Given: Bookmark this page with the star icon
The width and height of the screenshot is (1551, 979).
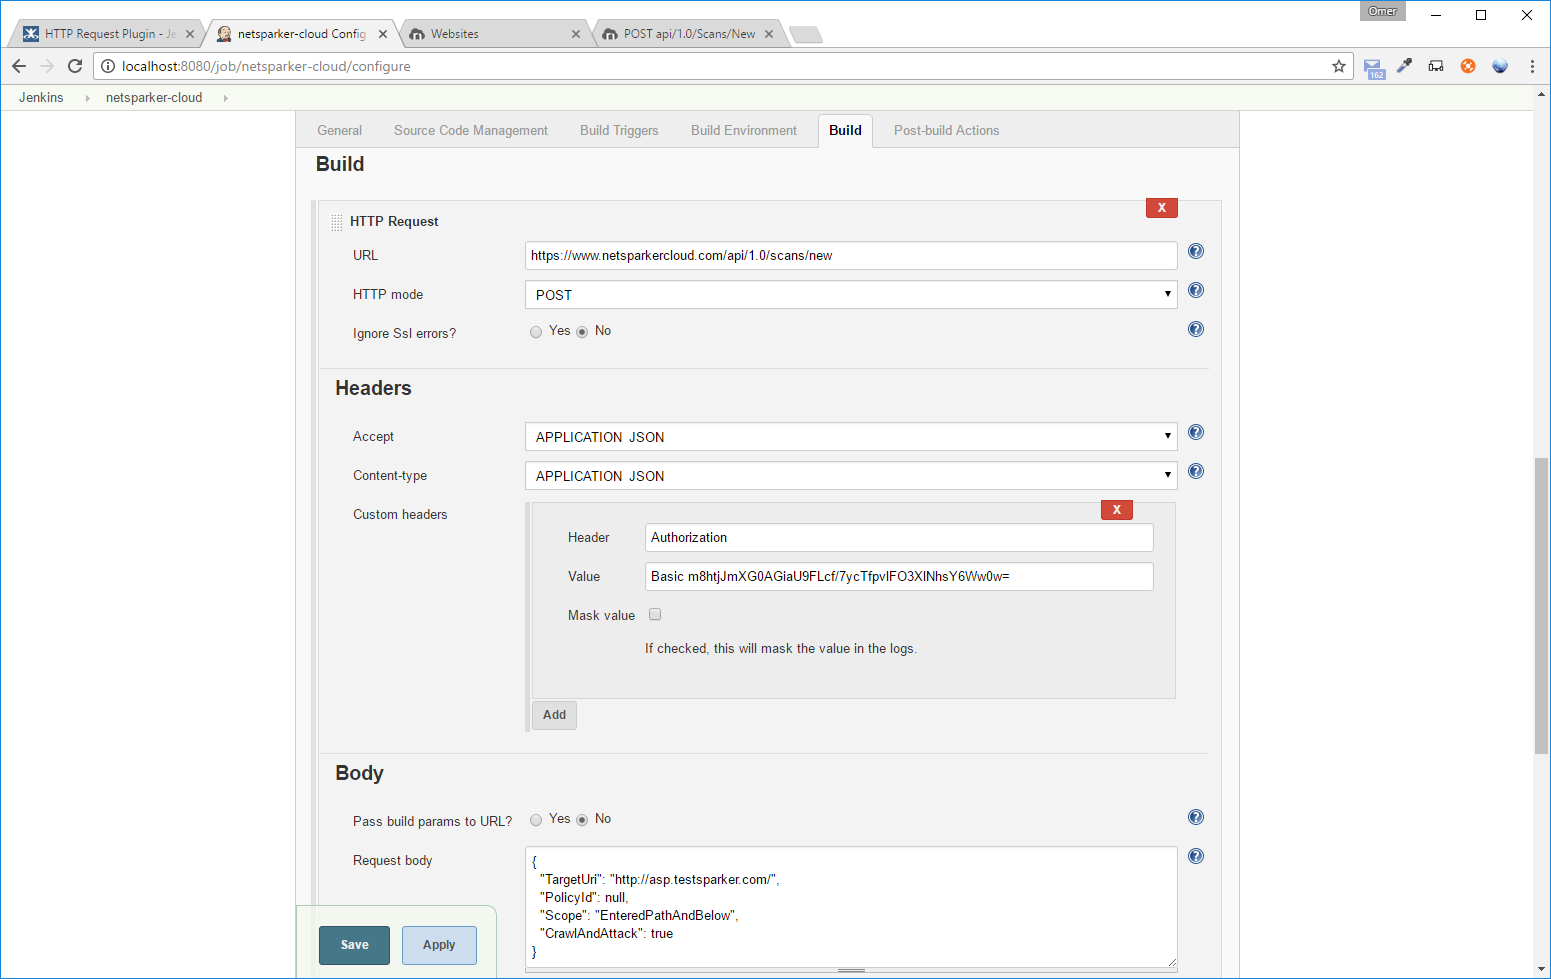Looking at the screenshot, I should [x=1338, y=66].
